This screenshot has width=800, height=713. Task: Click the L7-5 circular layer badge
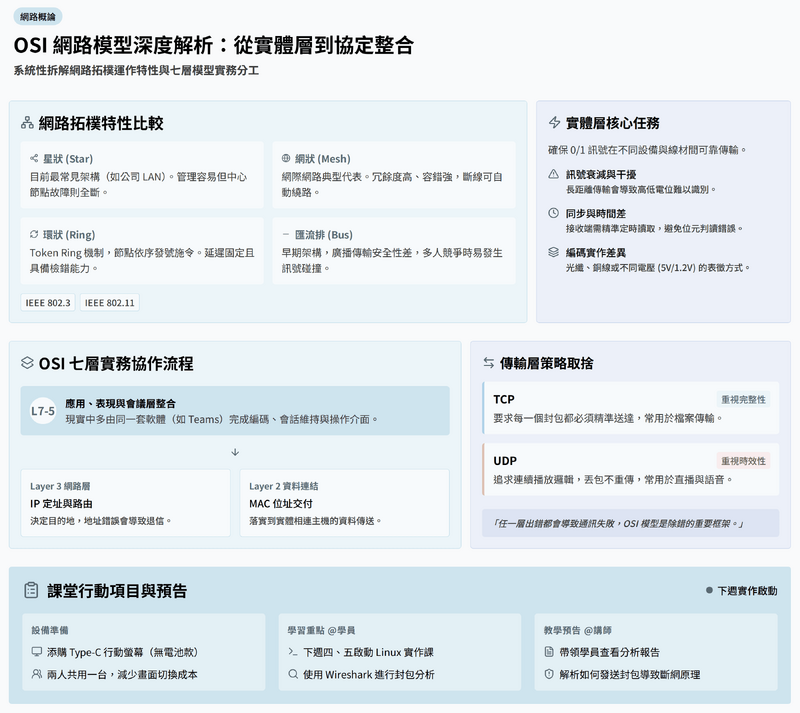(43, 410)
